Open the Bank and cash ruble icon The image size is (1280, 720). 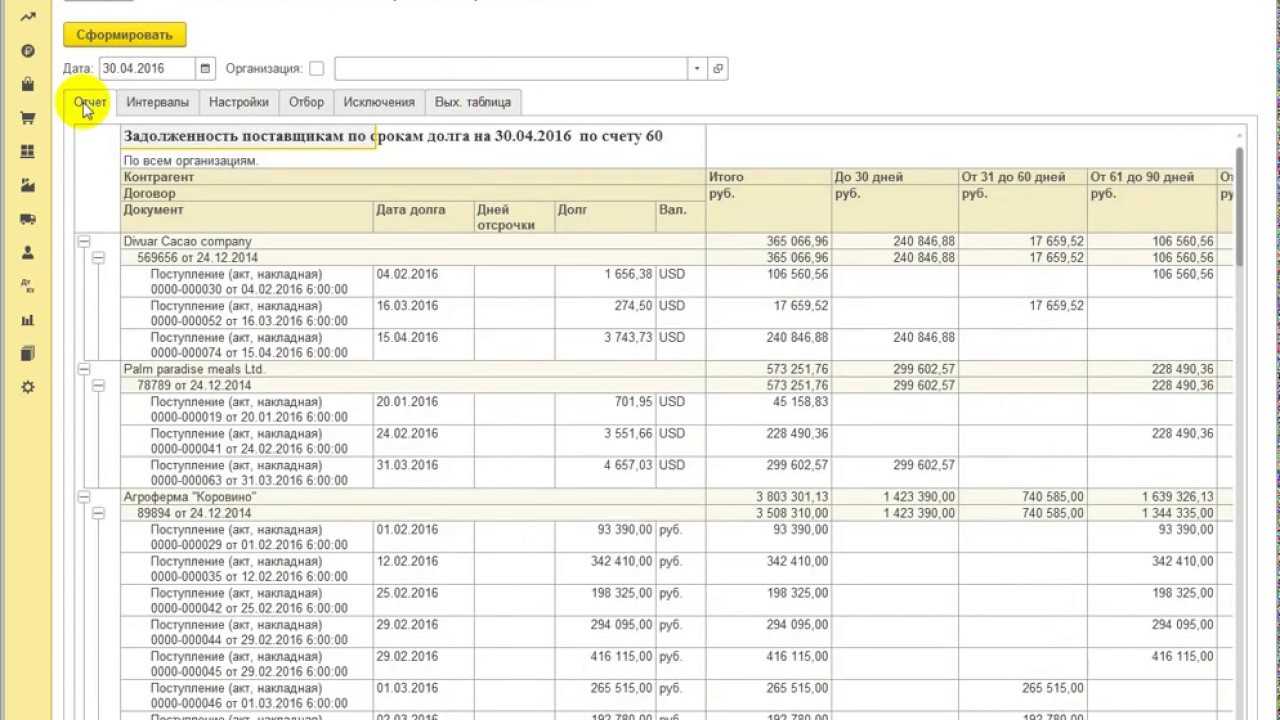(x=28, y=51)
